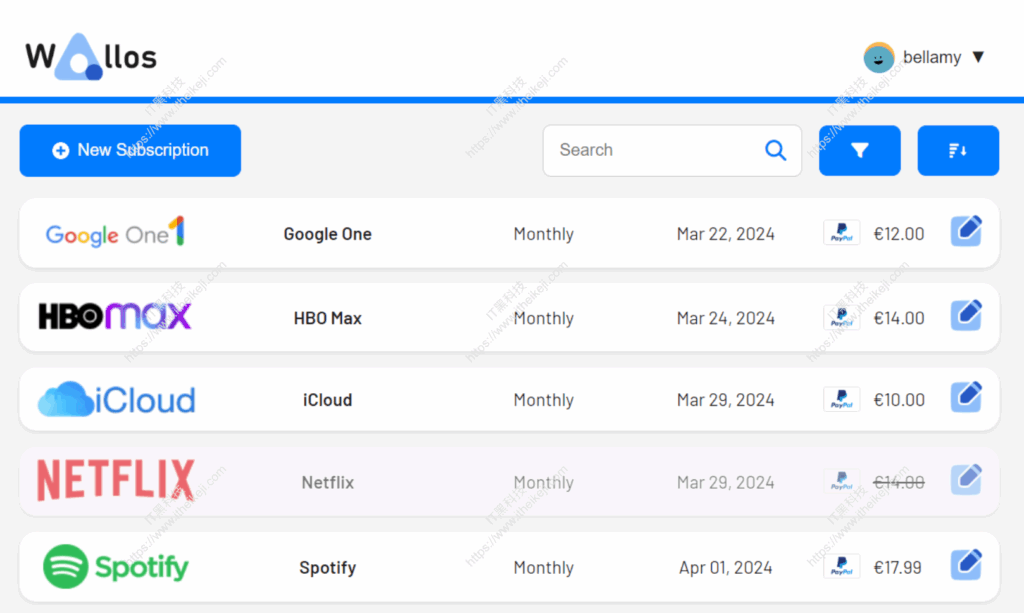
Task: Edit the HBO Max subscription
Action: coord(965,316)
